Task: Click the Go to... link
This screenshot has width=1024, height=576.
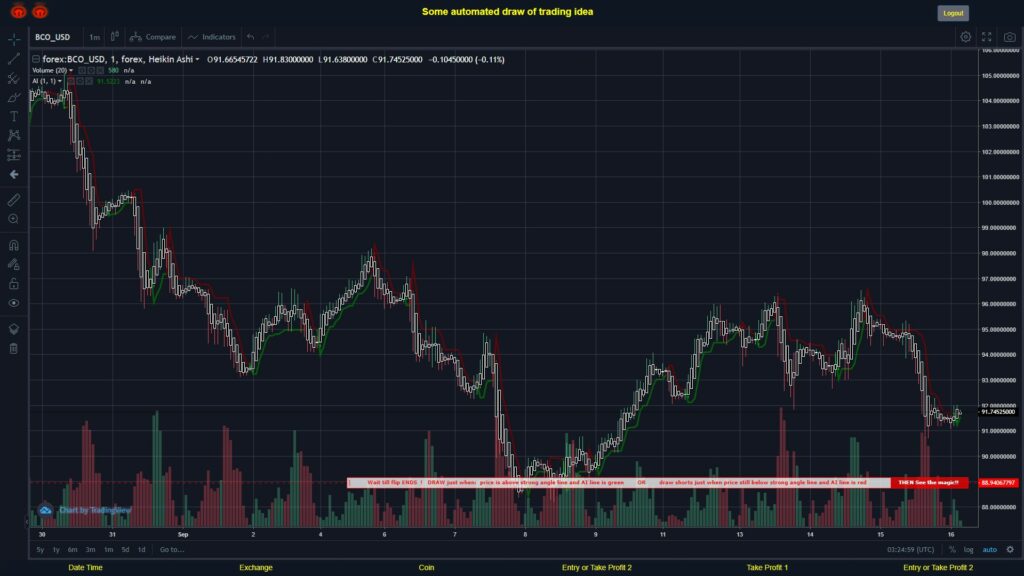Action: pyautogui.click(x=172, y=549)
